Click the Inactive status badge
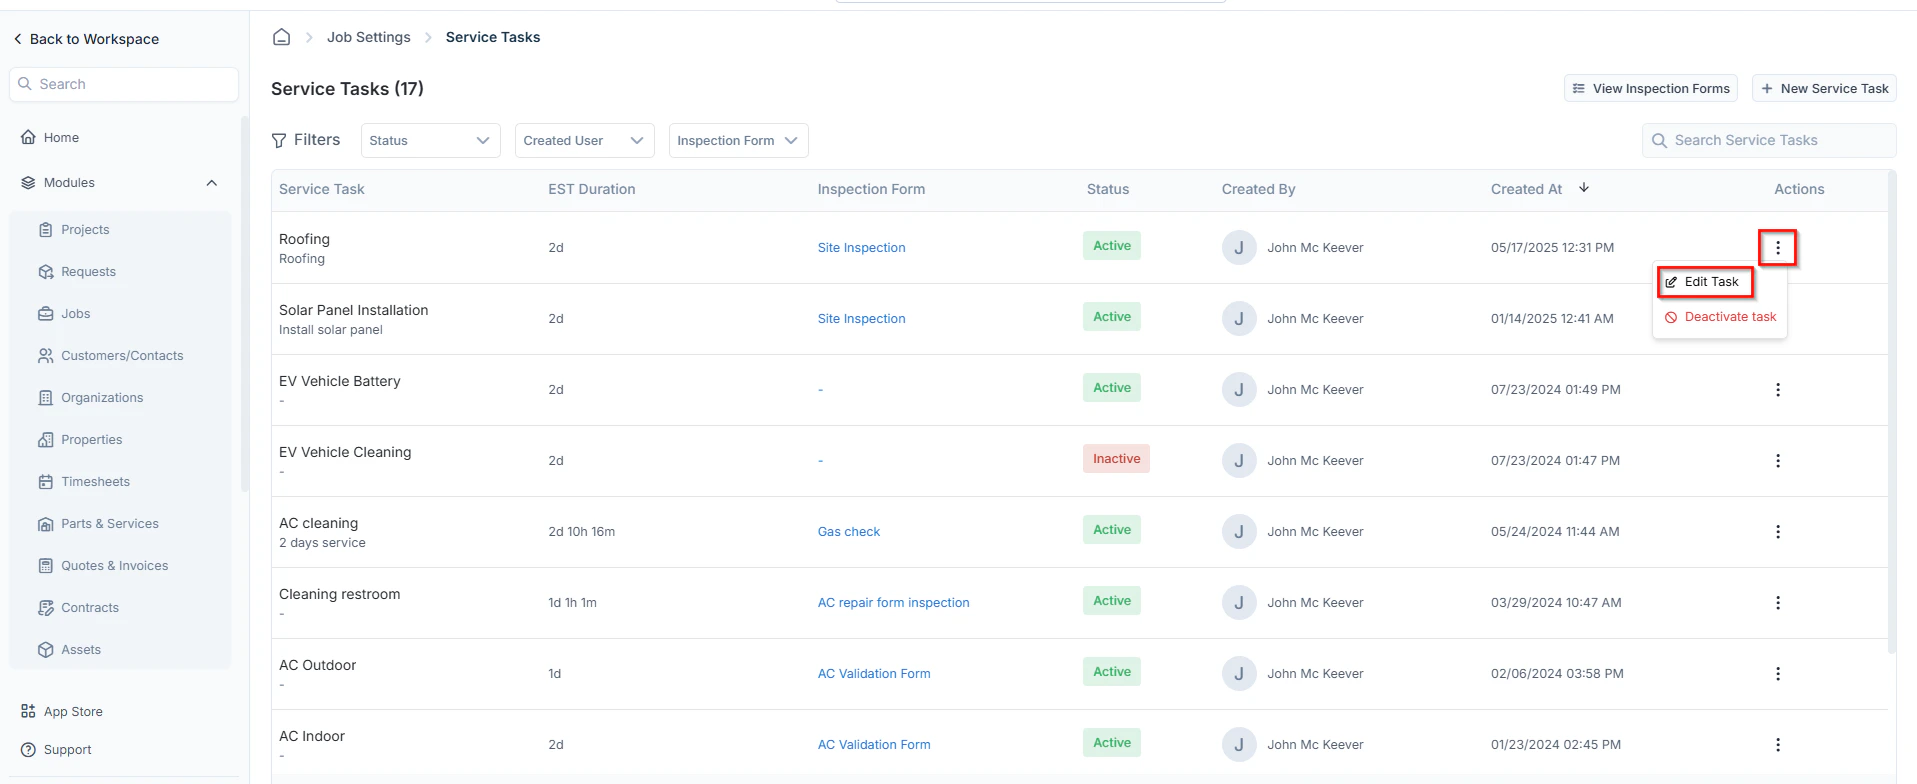The width and height of the screenshot is (1917, 784). 1116,459
